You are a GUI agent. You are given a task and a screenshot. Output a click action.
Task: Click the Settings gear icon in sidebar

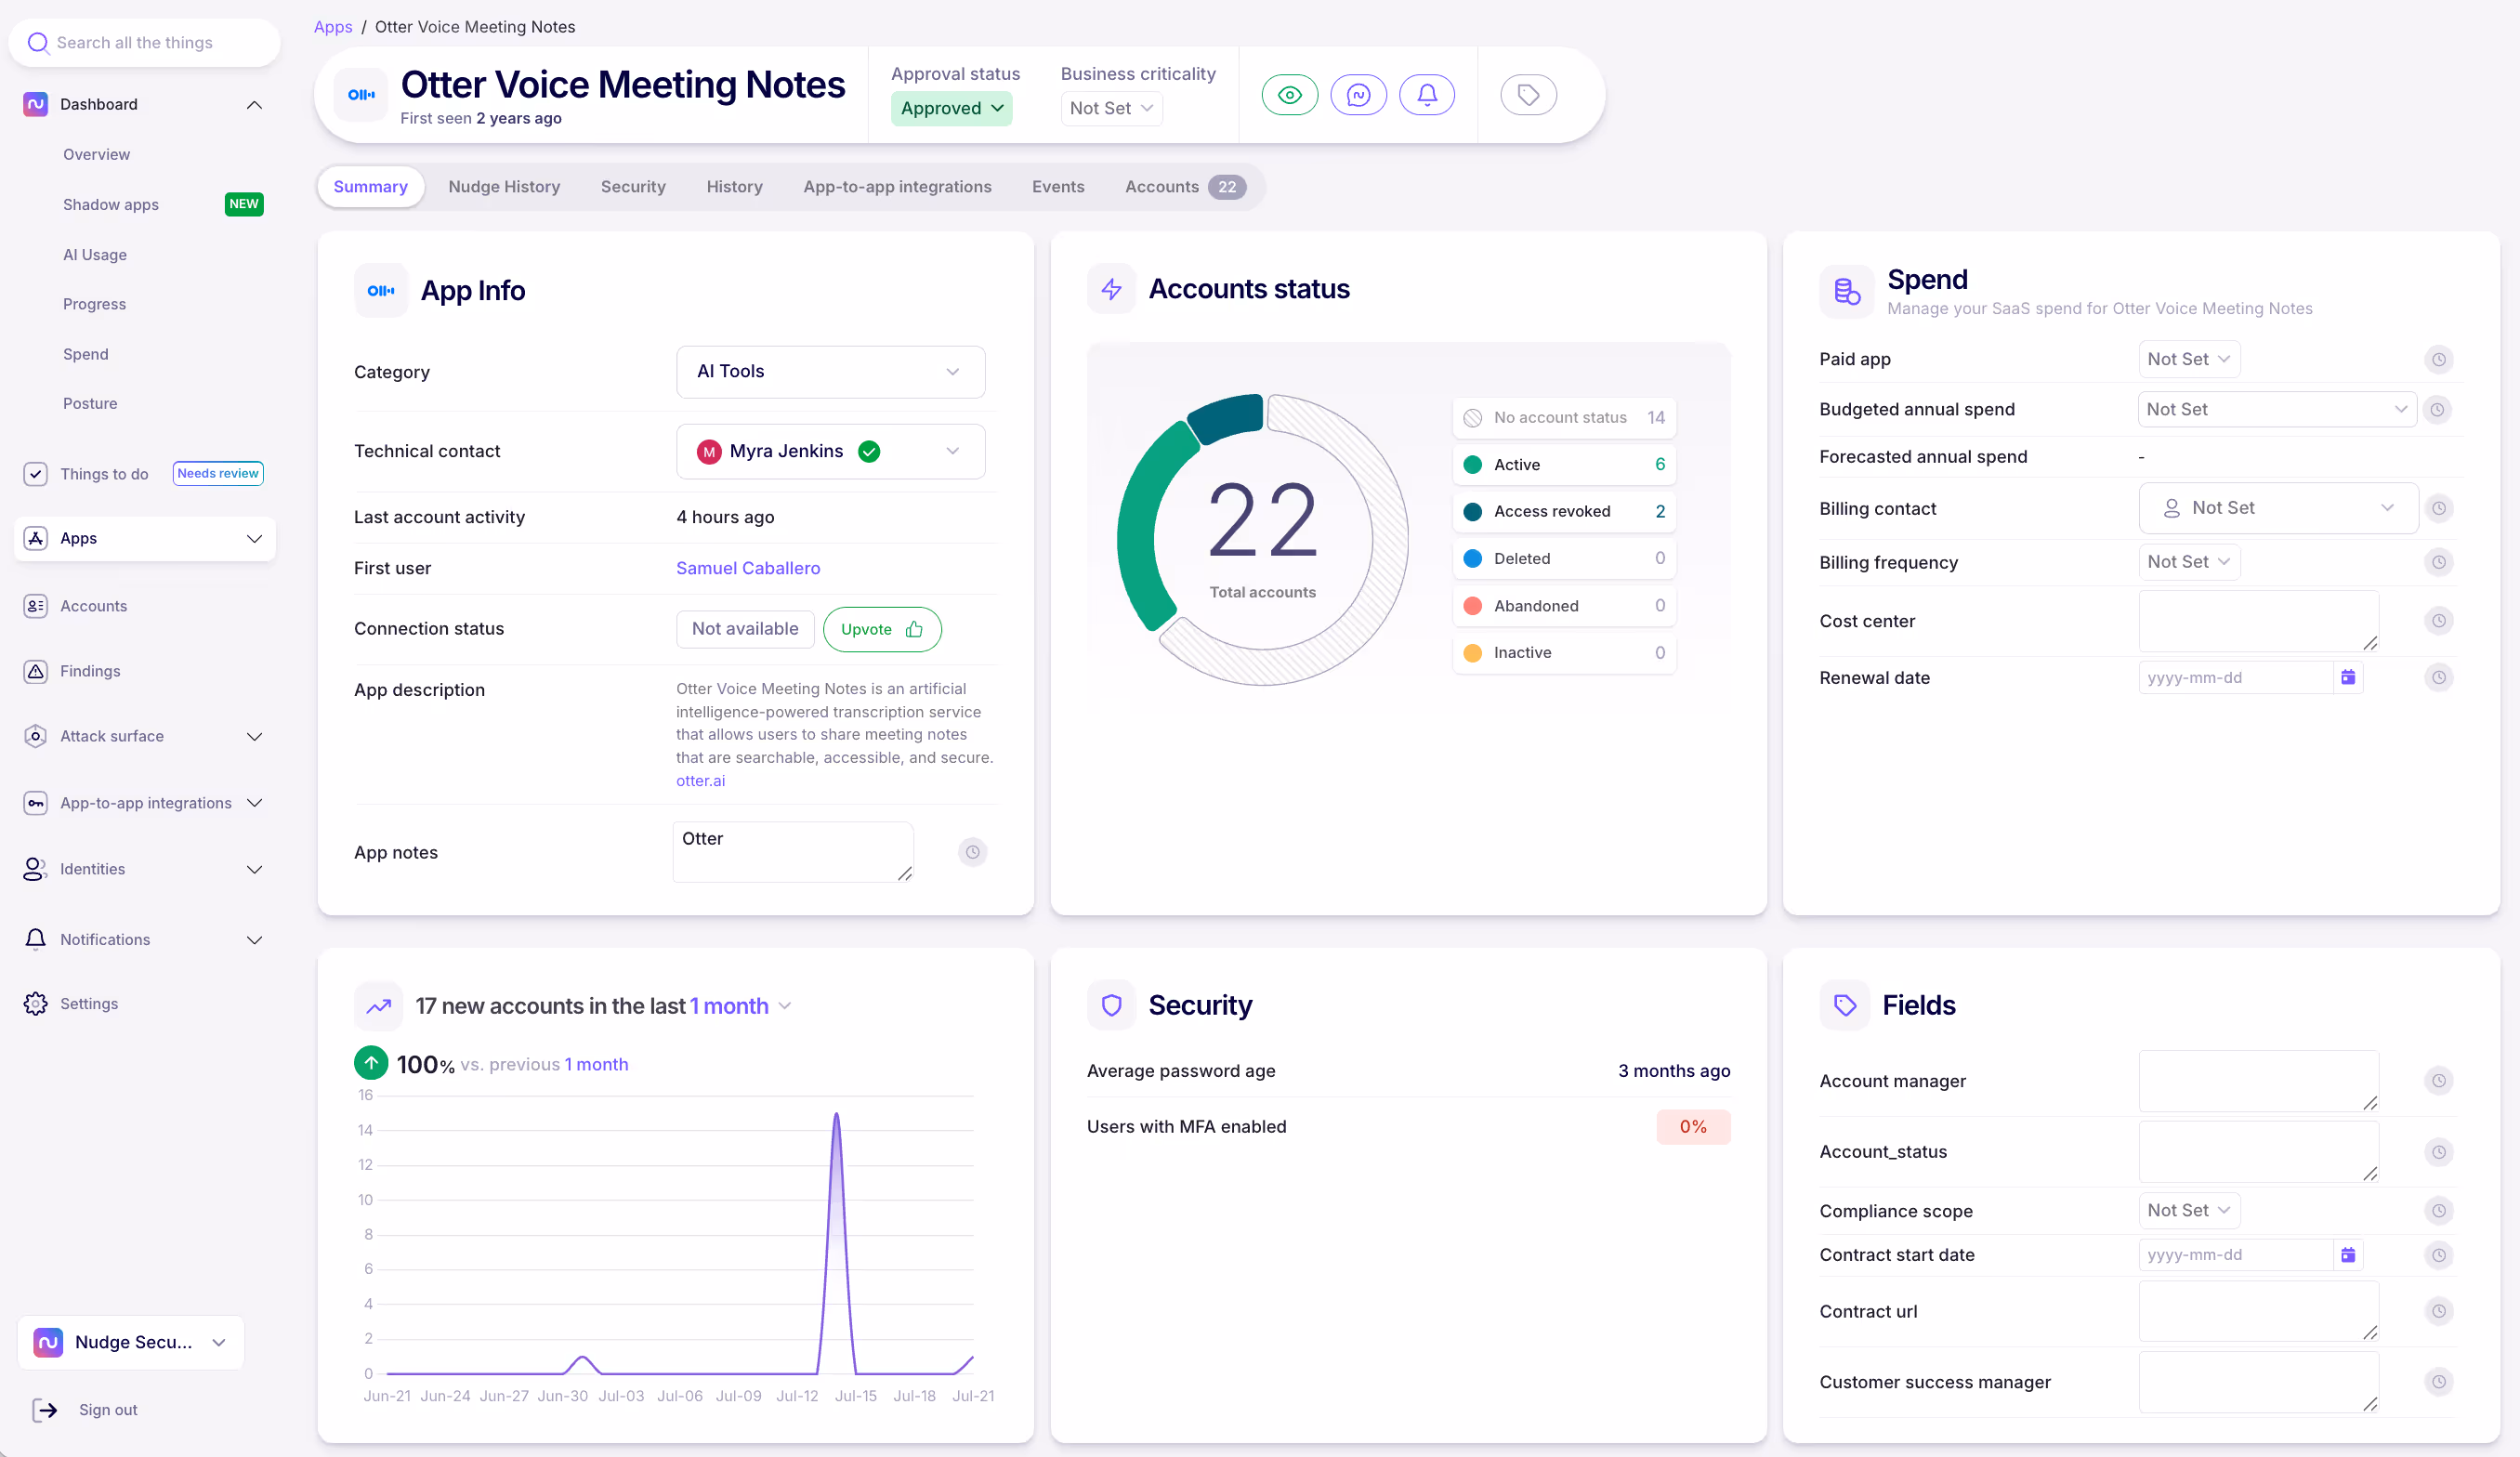[35, 1004]
